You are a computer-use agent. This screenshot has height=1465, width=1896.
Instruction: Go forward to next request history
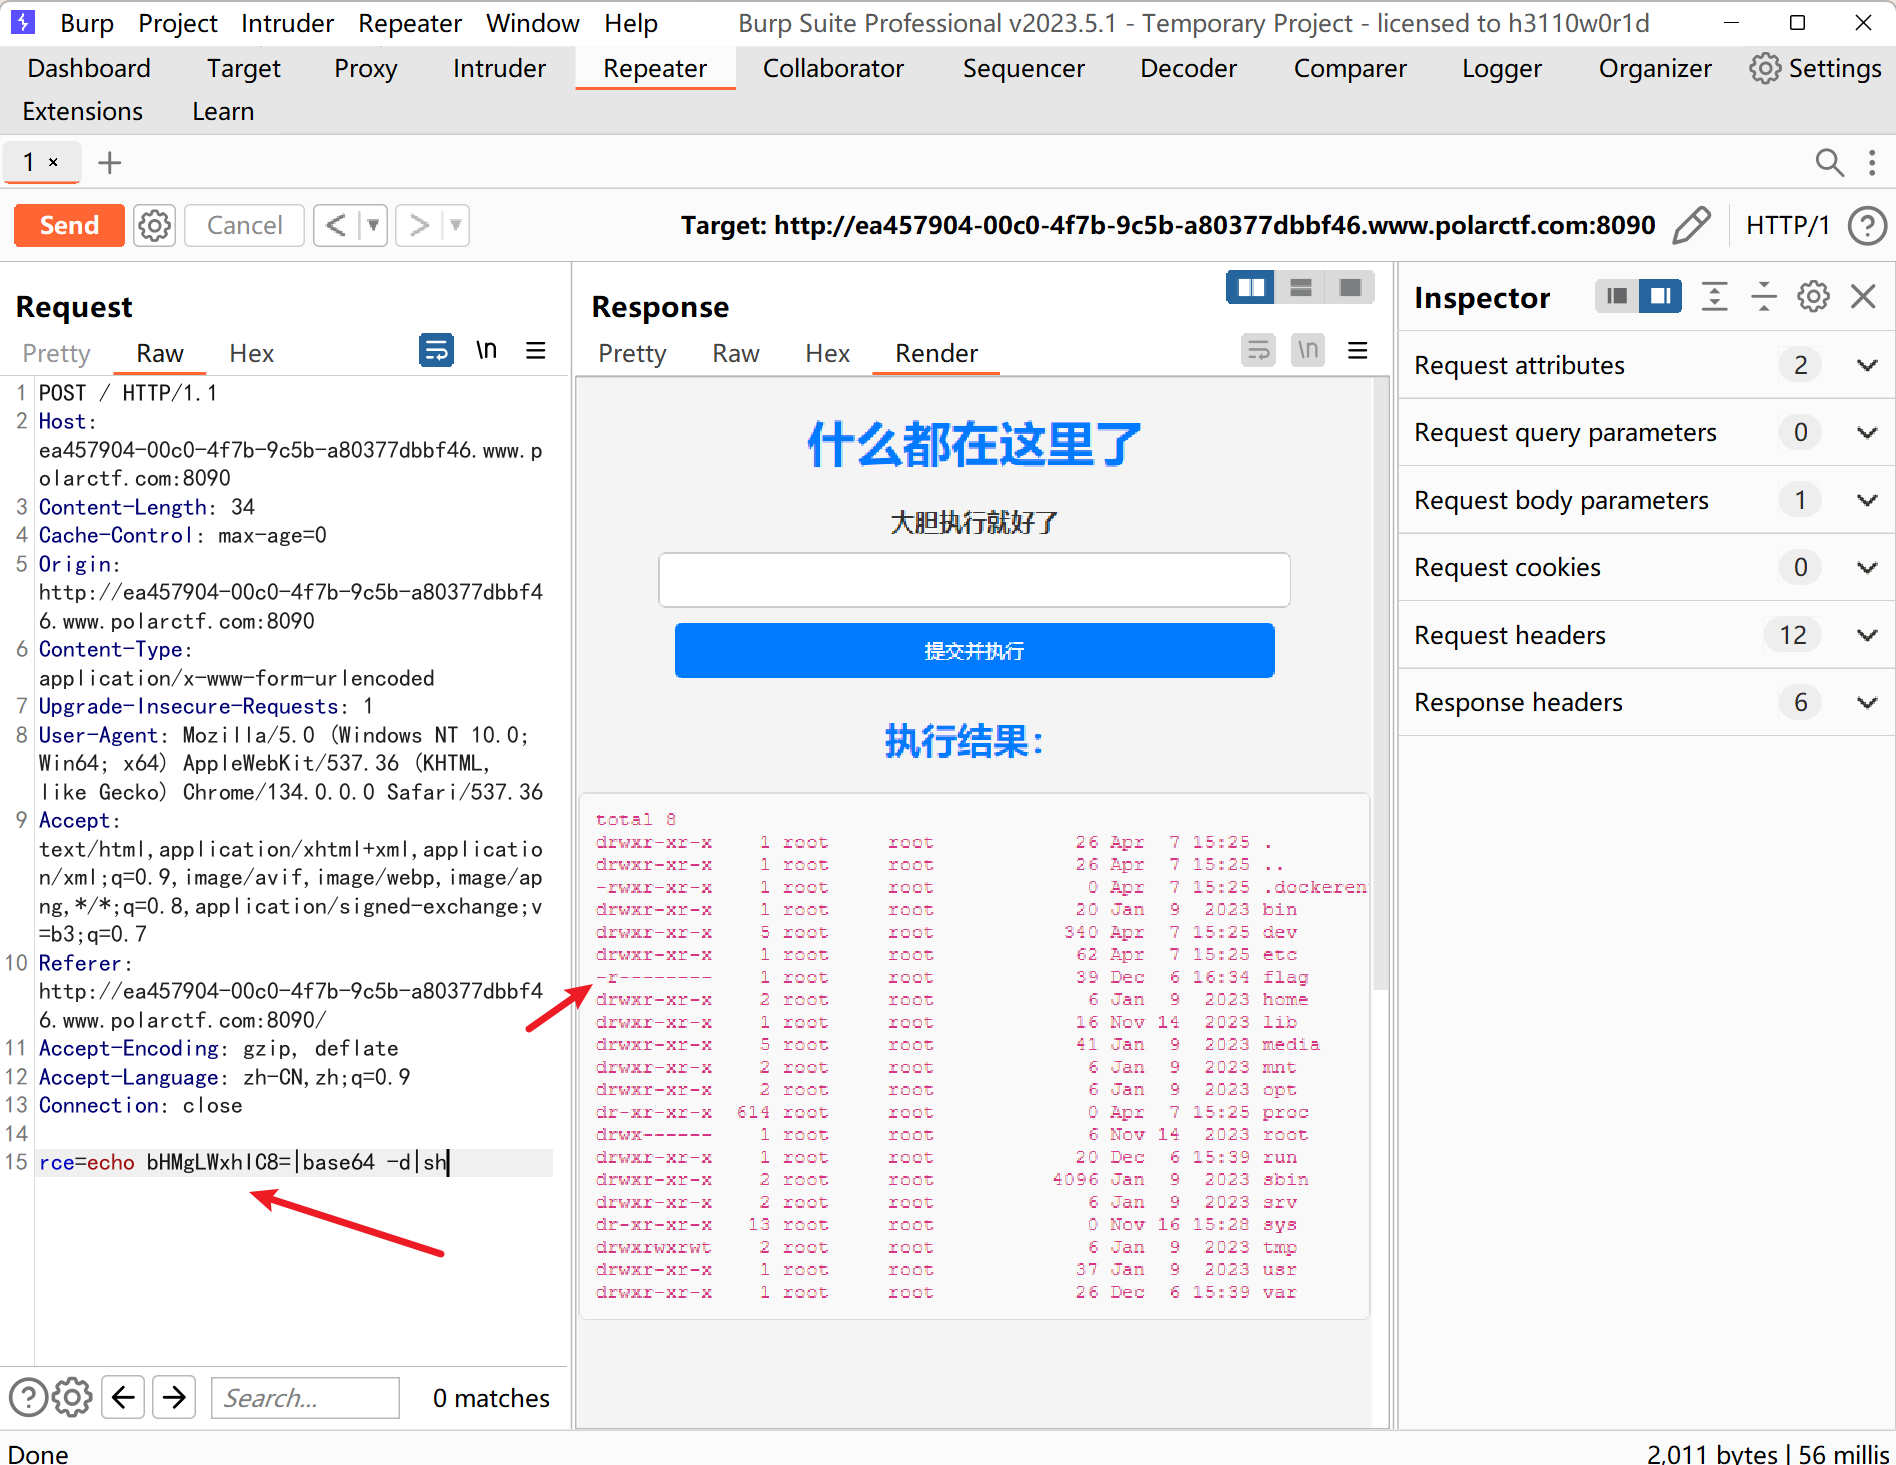coord(418,225)
